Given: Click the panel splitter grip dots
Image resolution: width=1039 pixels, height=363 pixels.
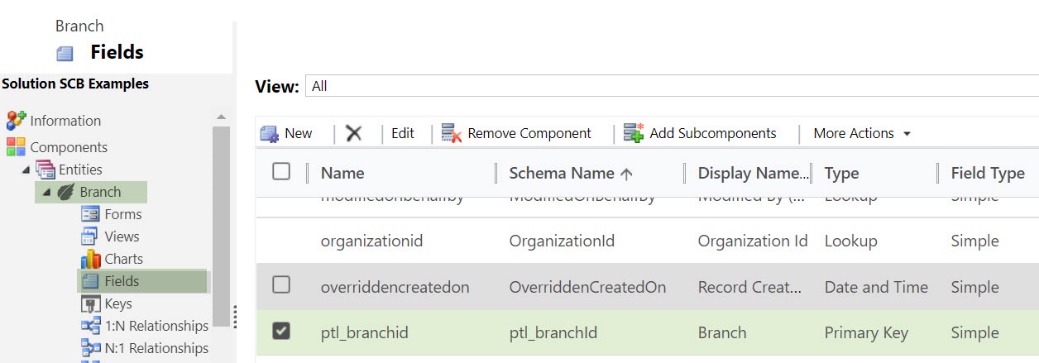Looking at the screenshot, I should 235,317.
